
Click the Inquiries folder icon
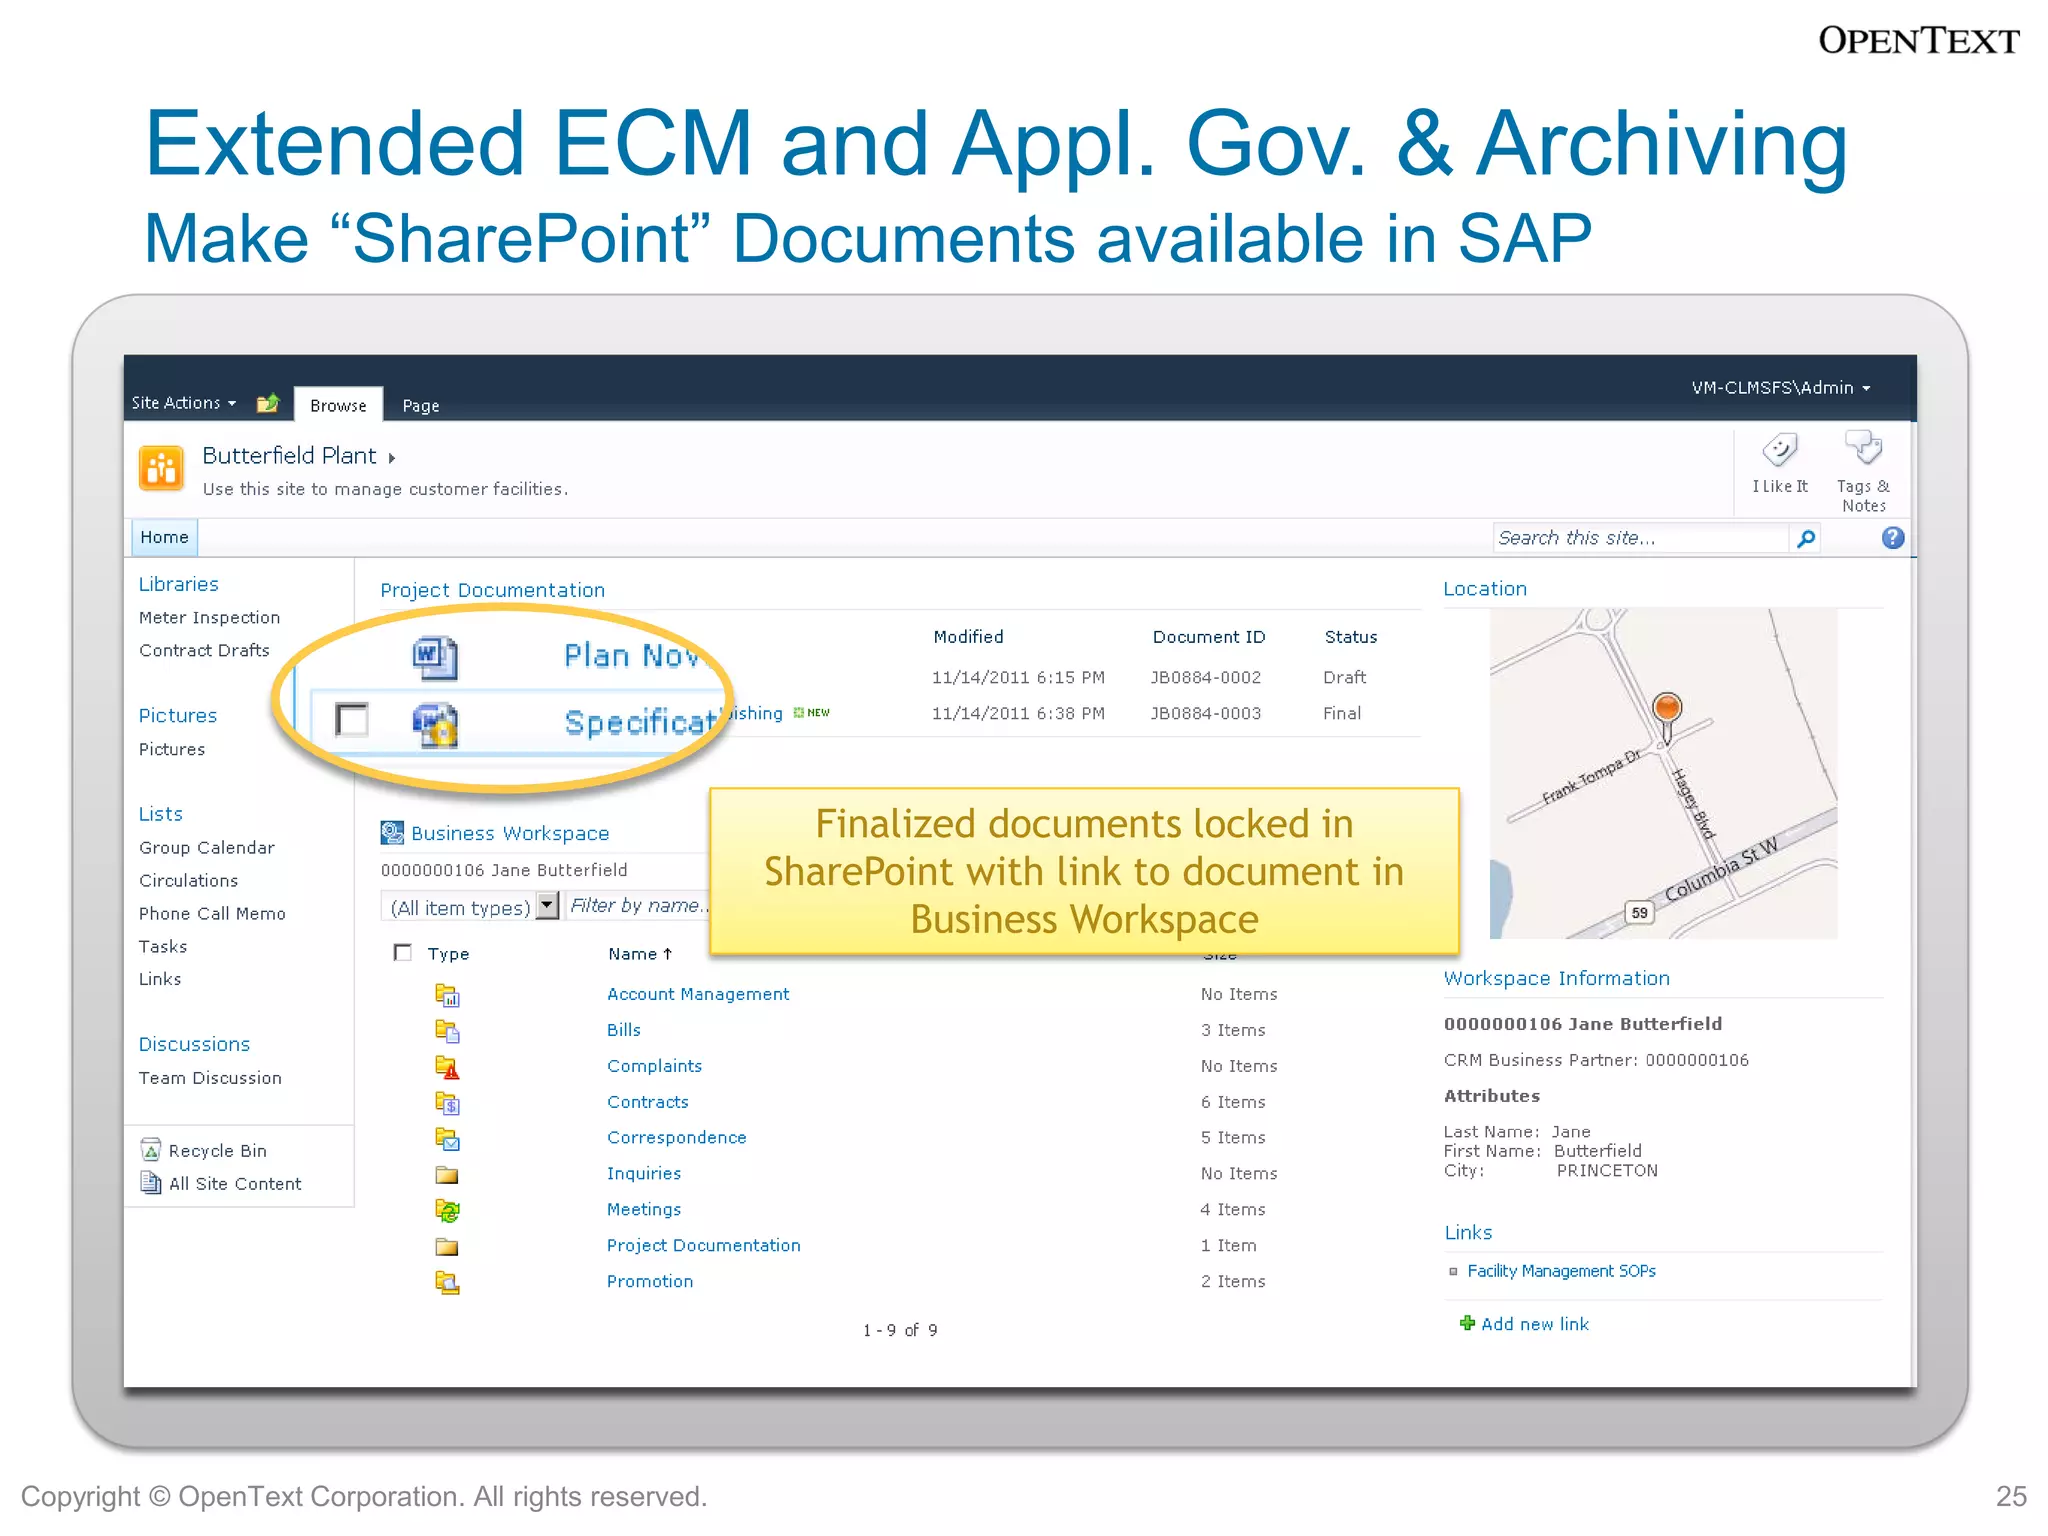tap(447, 1174)
